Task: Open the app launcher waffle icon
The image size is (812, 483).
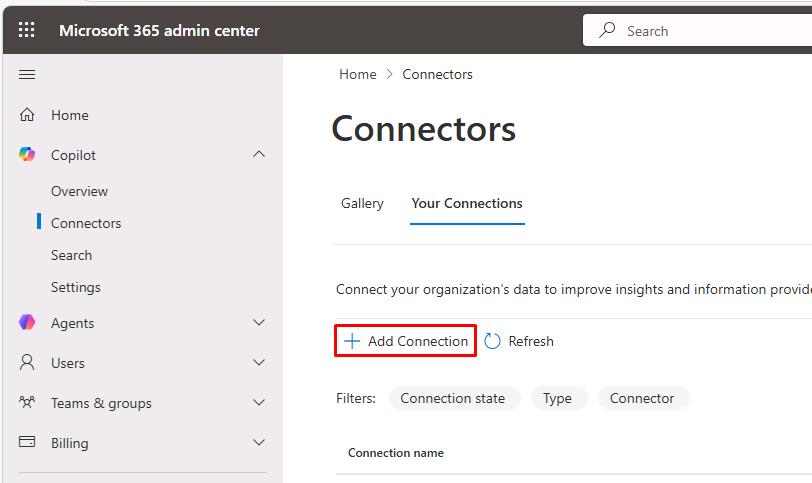Action: pos(26,30)
